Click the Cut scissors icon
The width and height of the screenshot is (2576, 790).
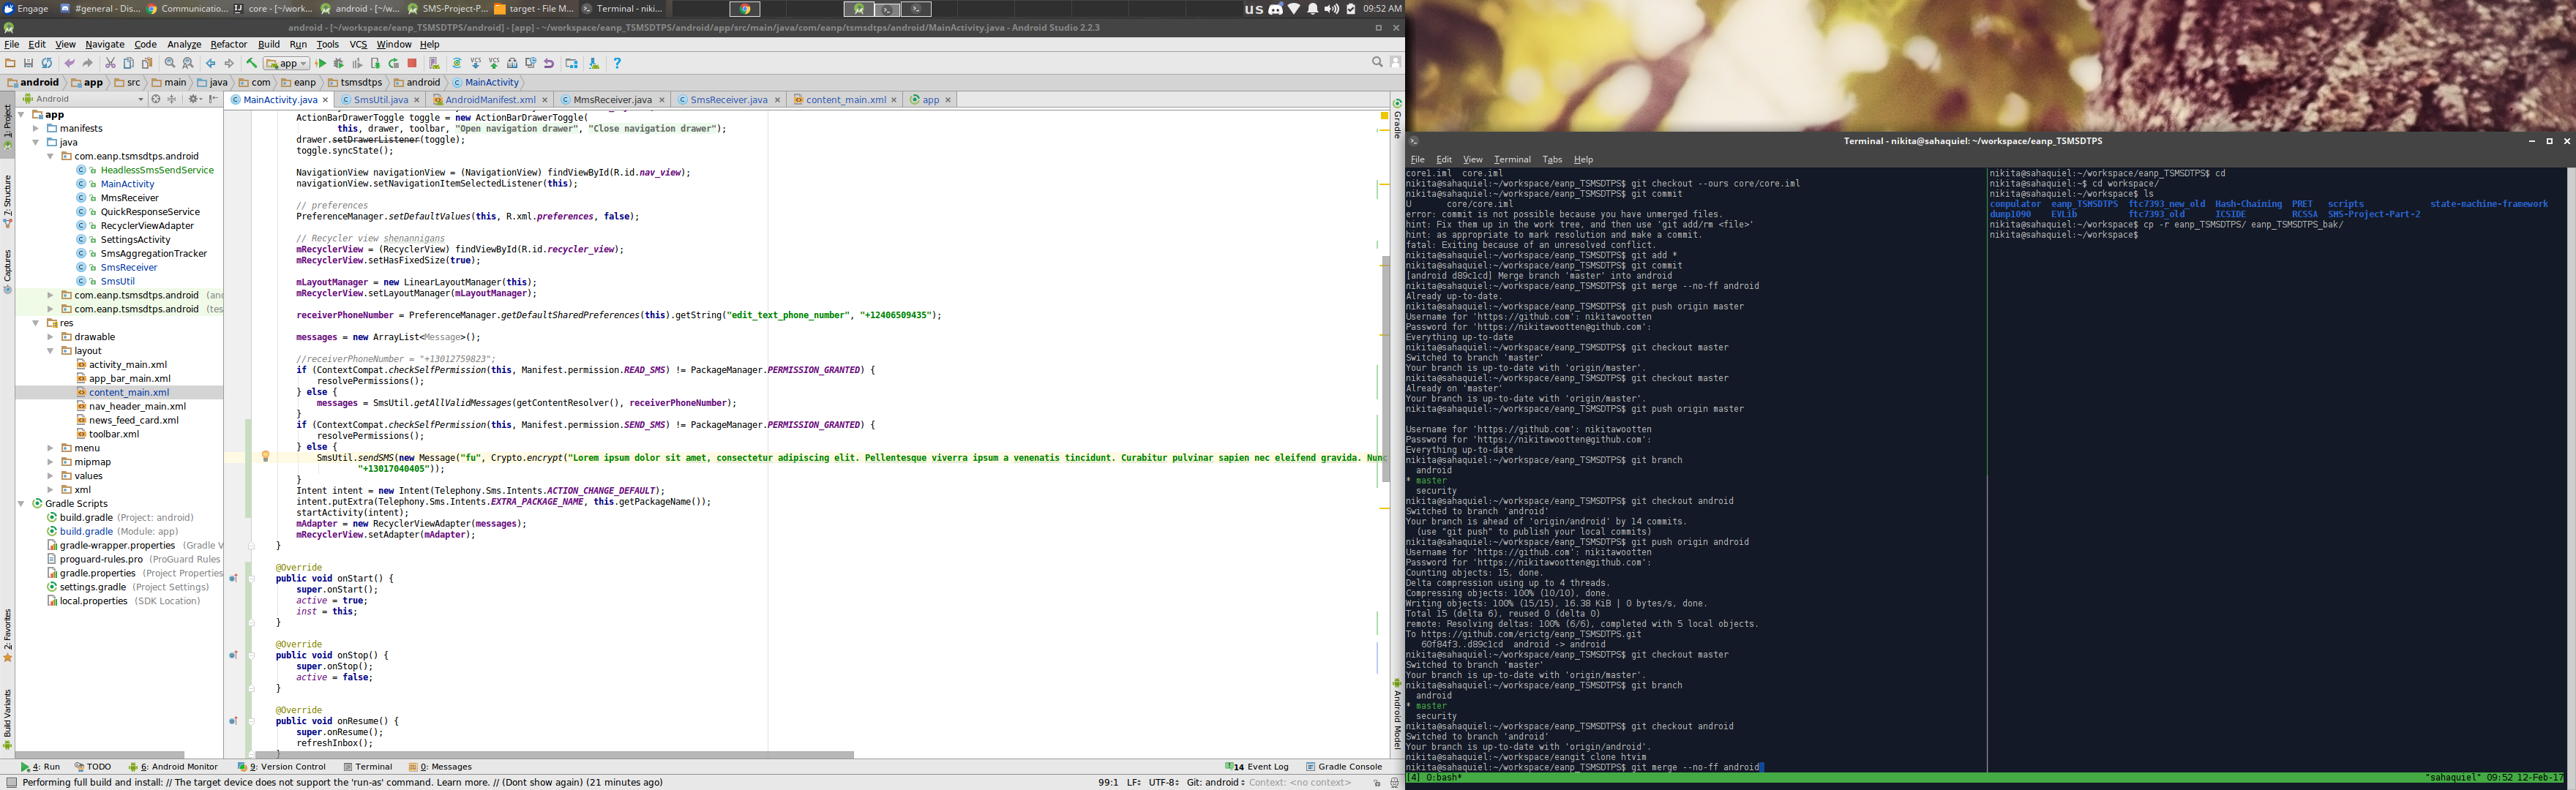pos(110,63)
